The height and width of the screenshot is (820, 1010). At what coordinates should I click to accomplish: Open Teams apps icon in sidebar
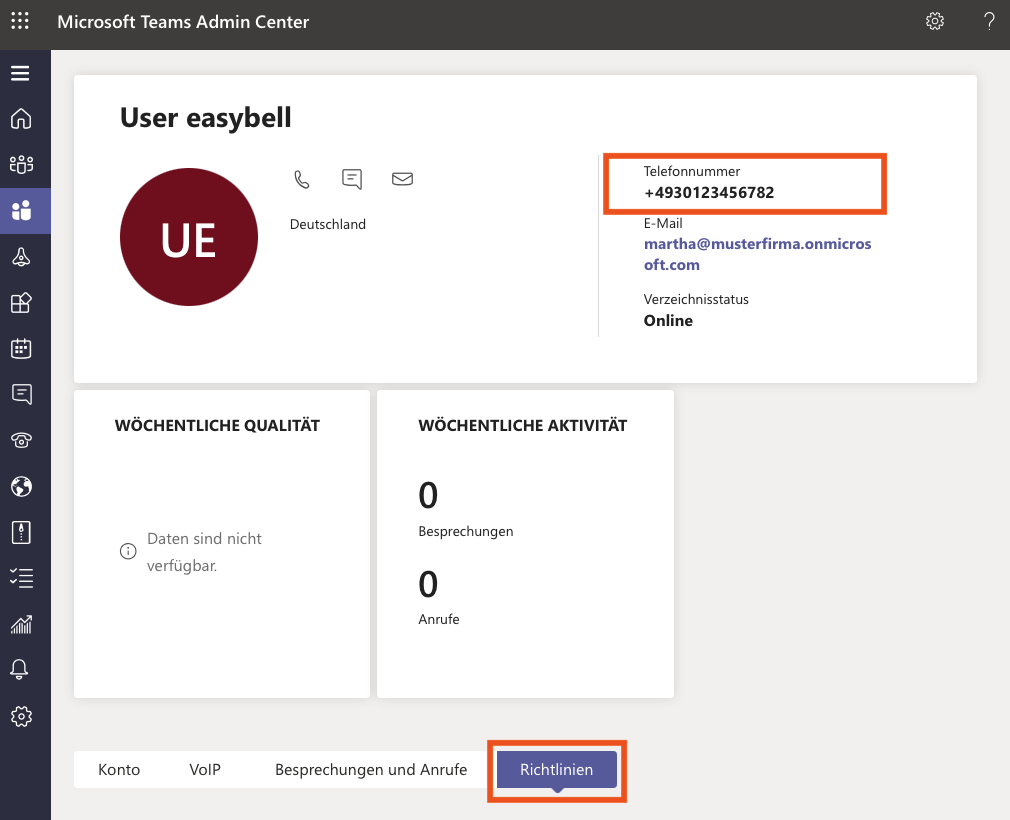pyautogui.click(x=21, y=303)
